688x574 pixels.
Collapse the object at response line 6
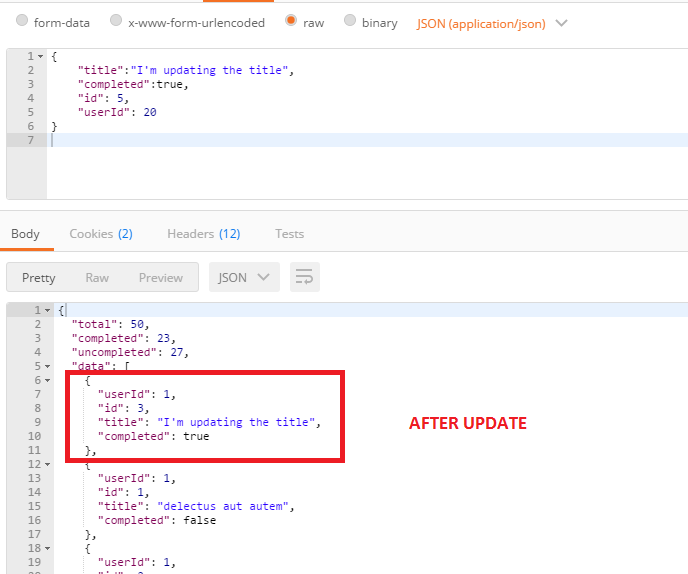(x=47, y=380)
